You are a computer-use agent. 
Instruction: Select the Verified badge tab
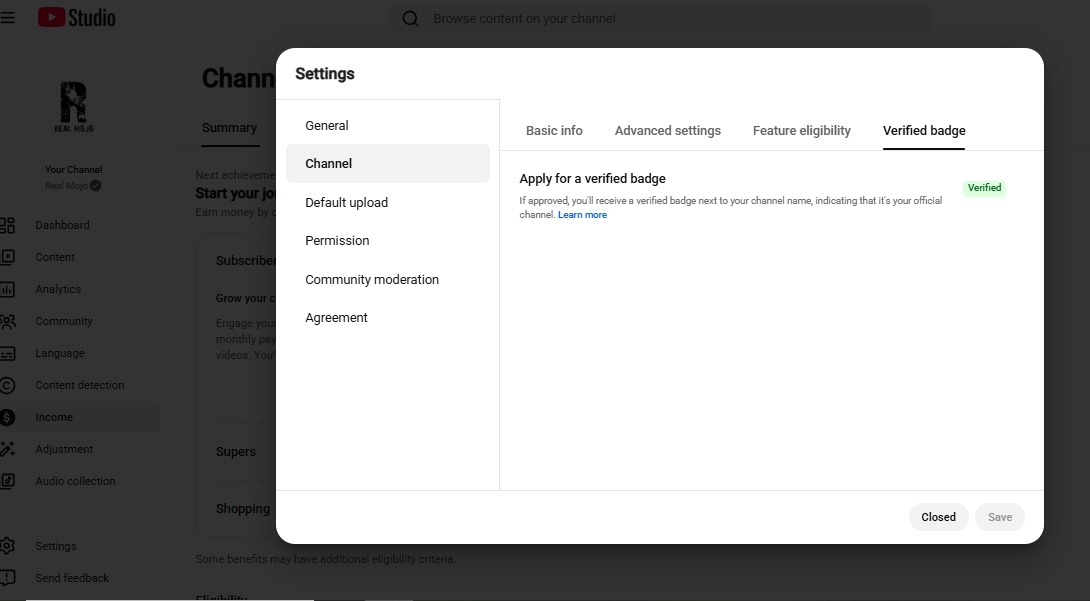tap(924, 131)
